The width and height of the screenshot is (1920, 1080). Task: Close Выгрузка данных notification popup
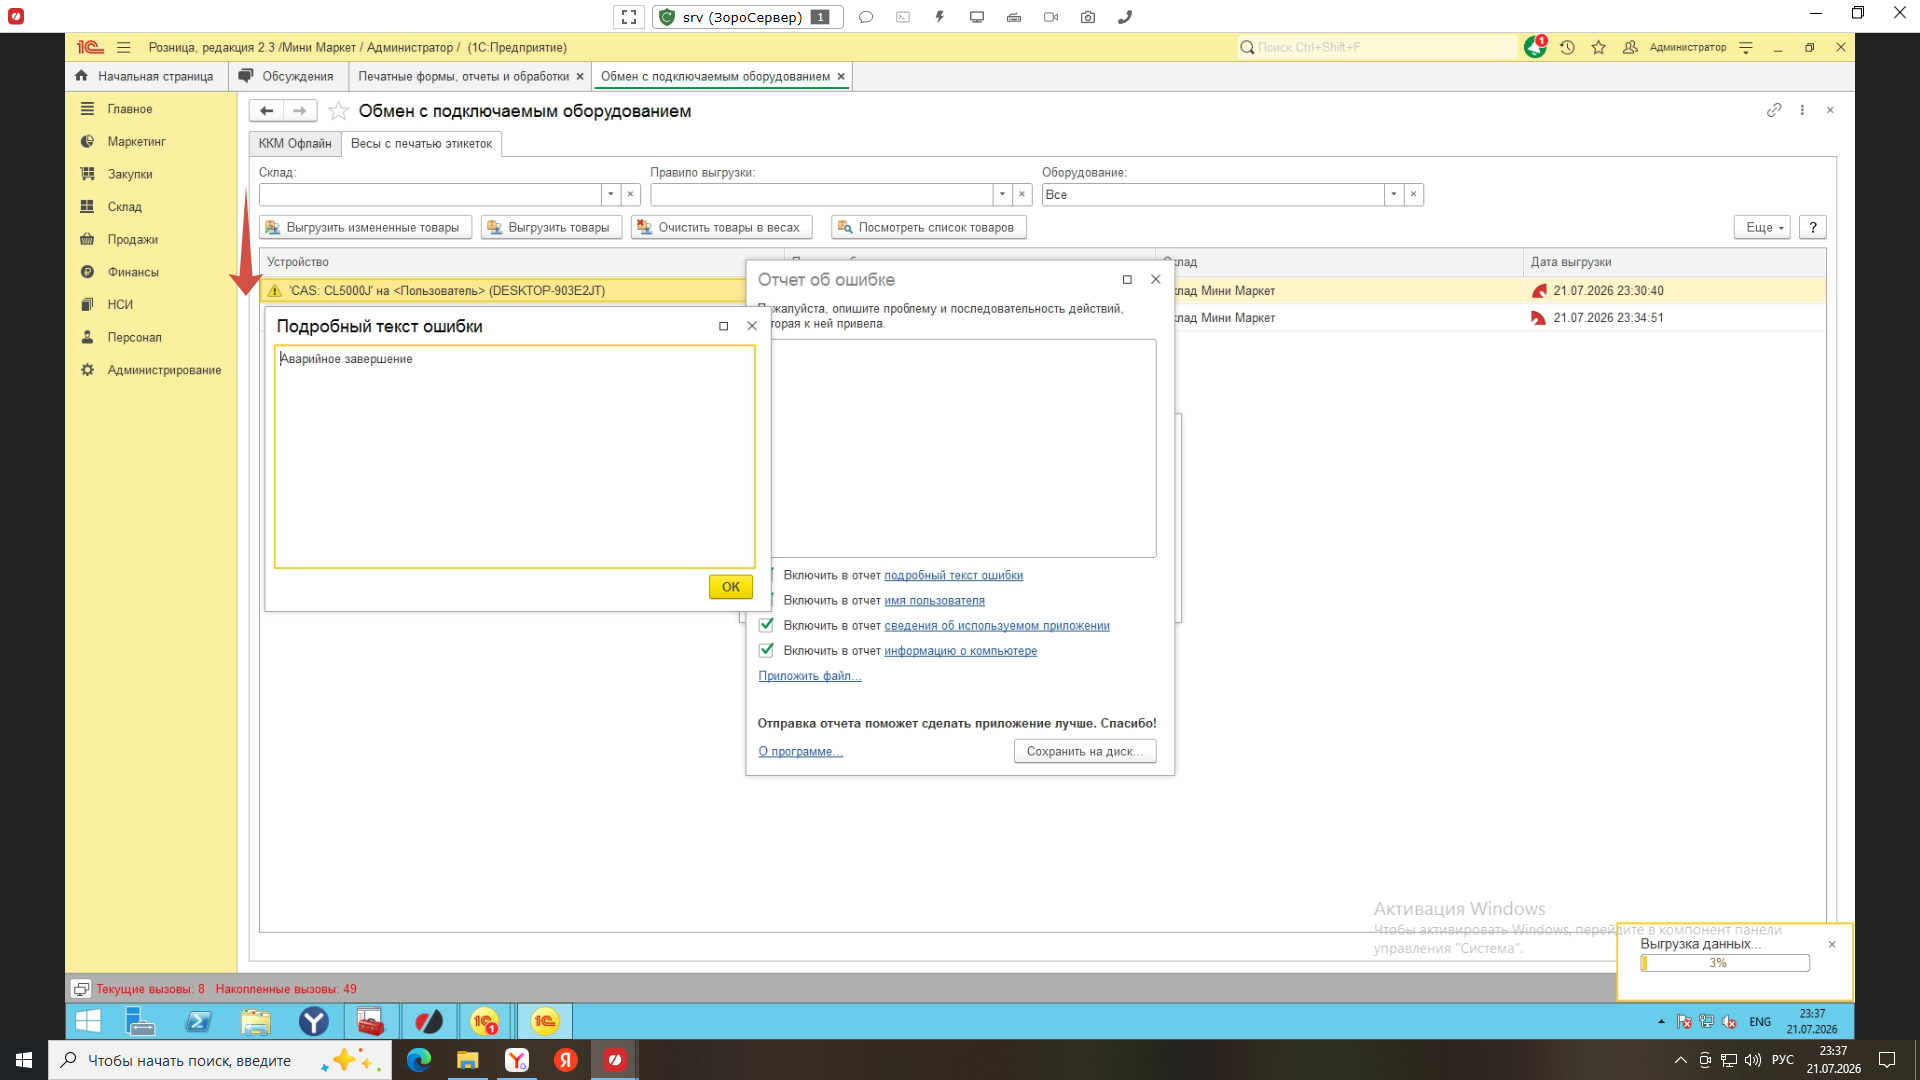(1832, 944)
